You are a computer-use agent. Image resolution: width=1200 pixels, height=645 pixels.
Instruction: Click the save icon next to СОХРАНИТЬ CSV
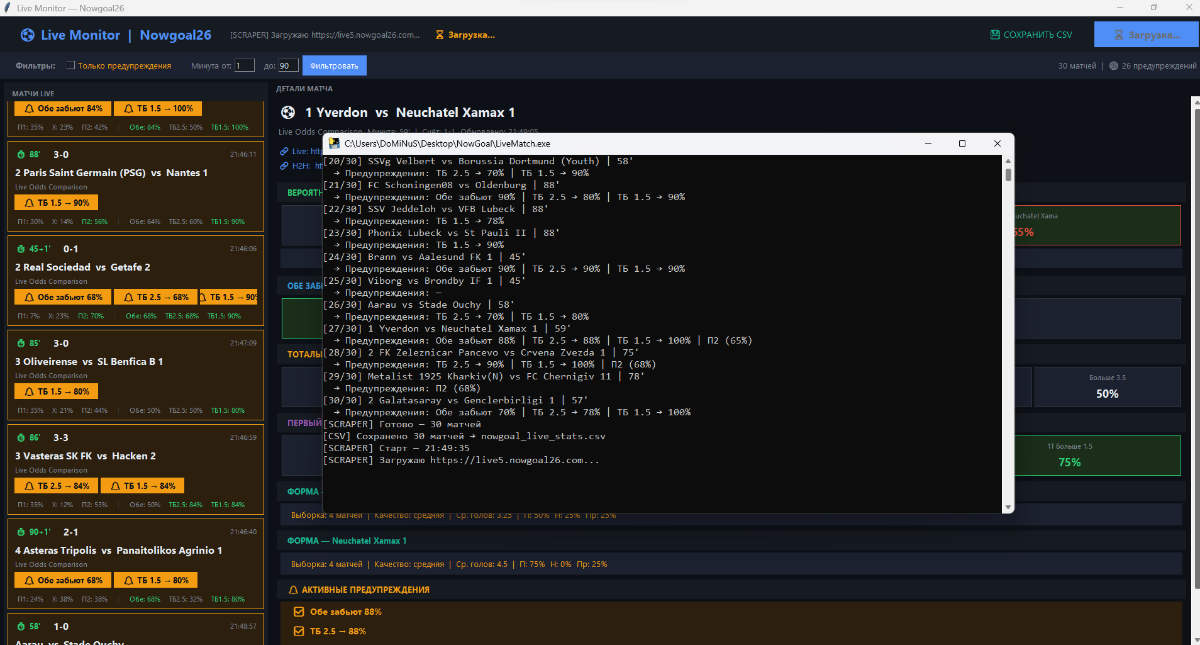pos(994,35)
